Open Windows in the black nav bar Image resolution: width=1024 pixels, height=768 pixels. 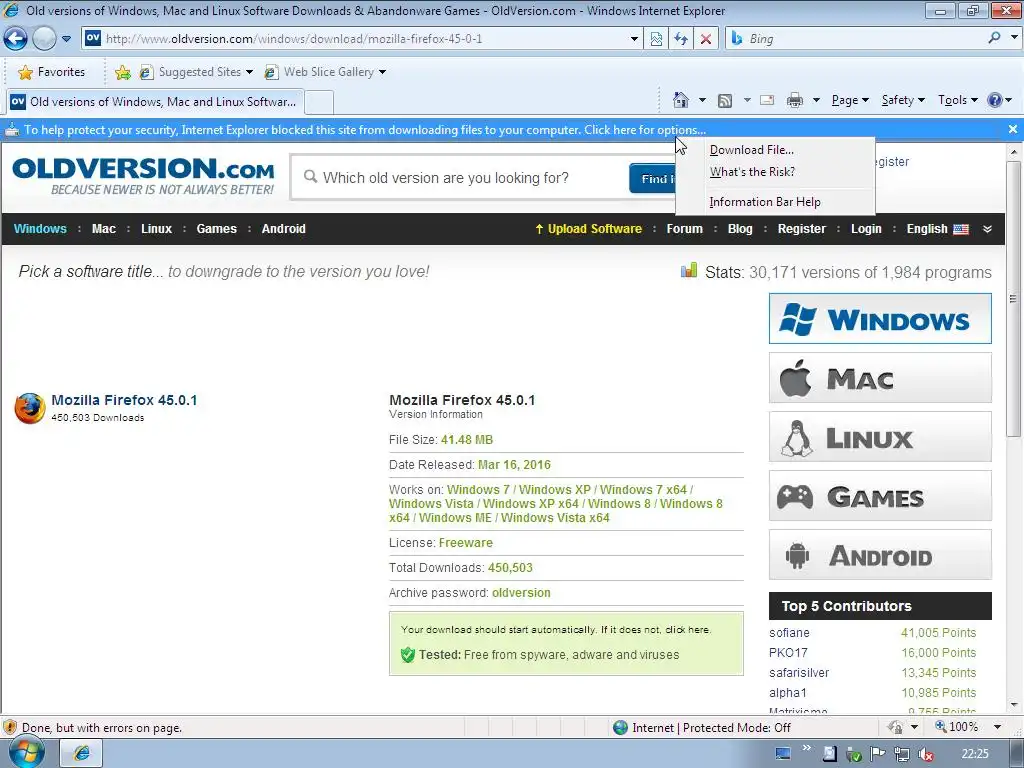[x=40, y=229]
